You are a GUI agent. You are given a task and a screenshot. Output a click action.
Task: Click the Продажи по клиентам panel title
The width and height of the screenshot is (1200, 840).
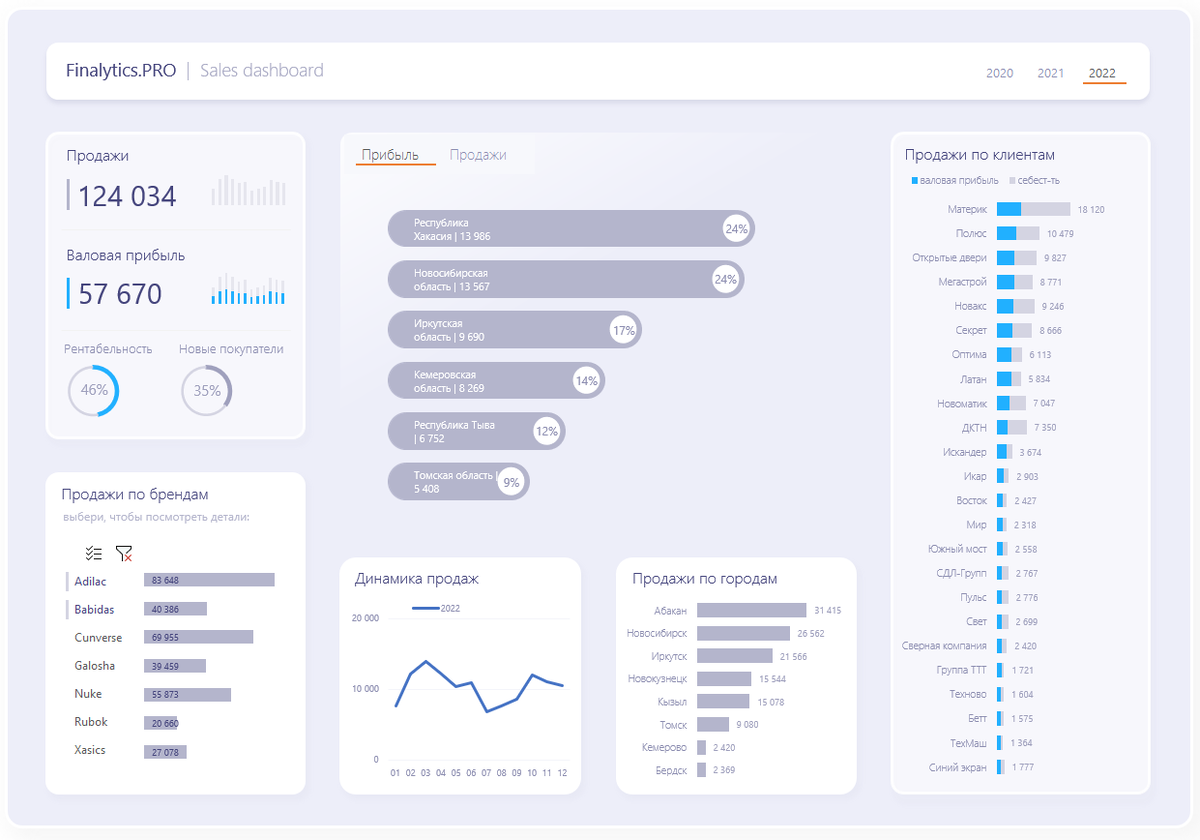(x=980, y=155)
